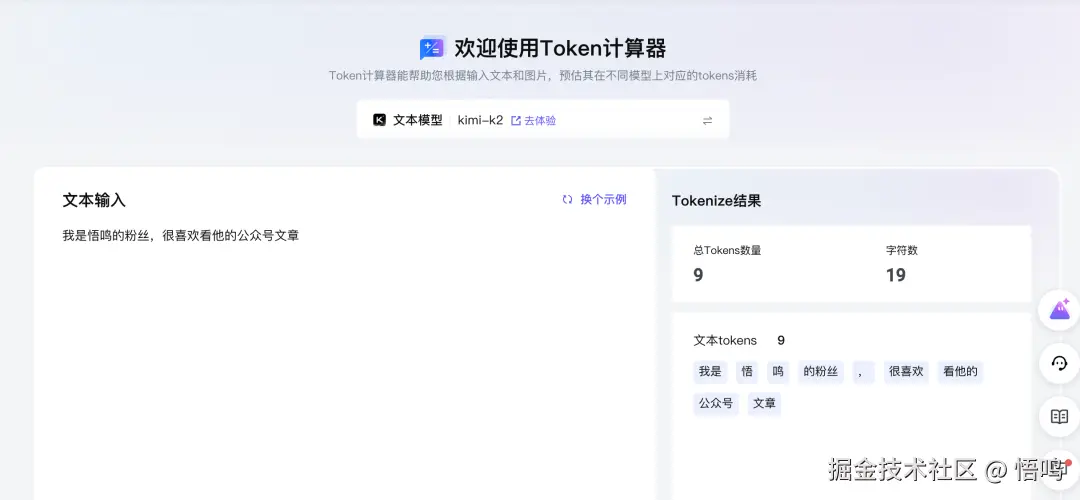Select the comma token chip
The width and height of the screenshot is (1080, 500).
pos(864,372)
